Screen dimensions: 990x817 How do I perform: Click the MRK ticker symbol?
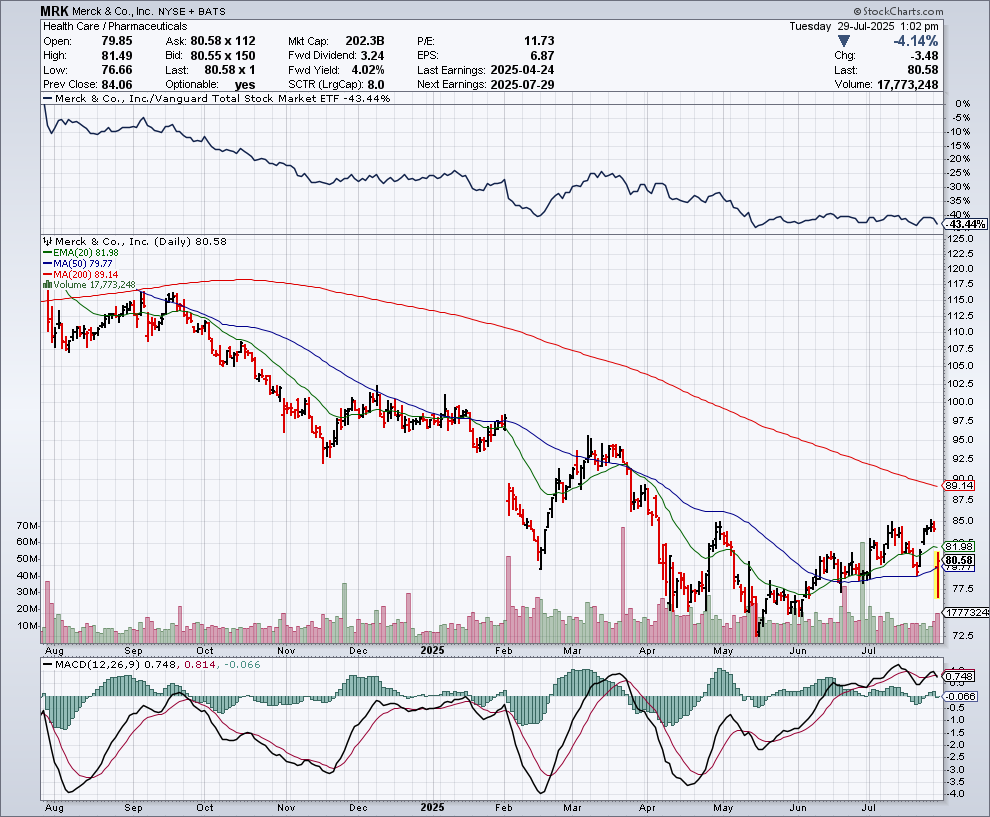(x=54, y=11)
